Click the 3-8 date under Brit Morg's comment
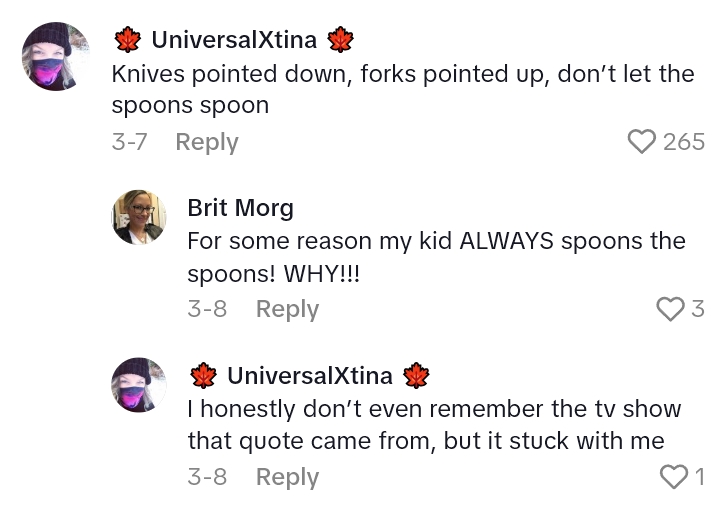Screen dimensions: 712x523 [x=207, y=309]
